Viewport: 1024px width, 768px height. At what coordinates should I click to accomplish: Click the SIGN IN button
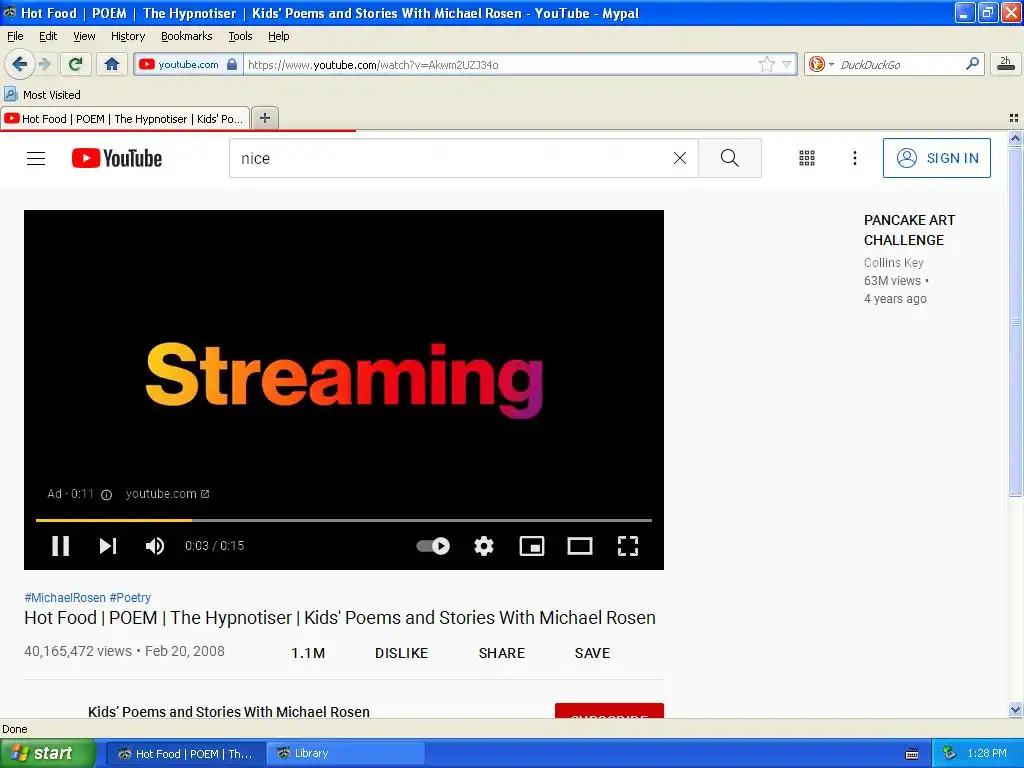click(936, 158)
